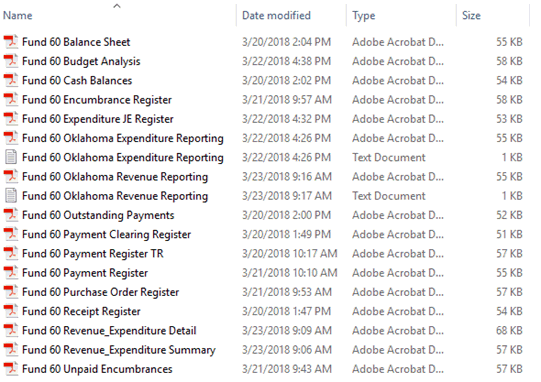Select the file name Fund 60 Balance Sheet
Image resolution: width=541 pixels, height=382 pixels.
click(76, 42)
